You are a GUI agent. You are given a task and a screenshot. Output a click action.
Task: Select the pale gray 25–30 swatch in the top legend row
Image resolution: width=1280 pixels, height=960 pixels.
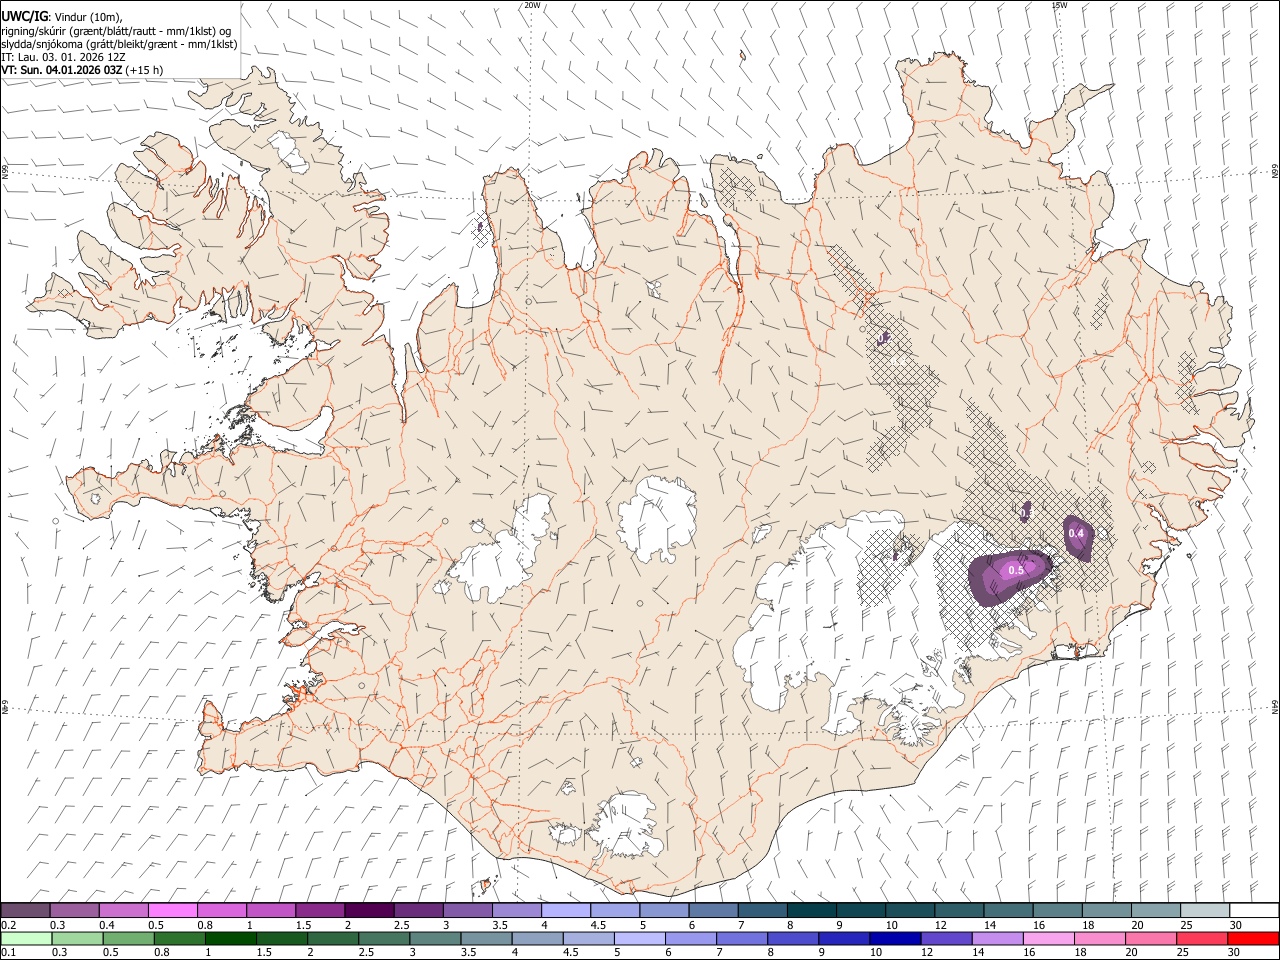click(x=1204, y=910)
